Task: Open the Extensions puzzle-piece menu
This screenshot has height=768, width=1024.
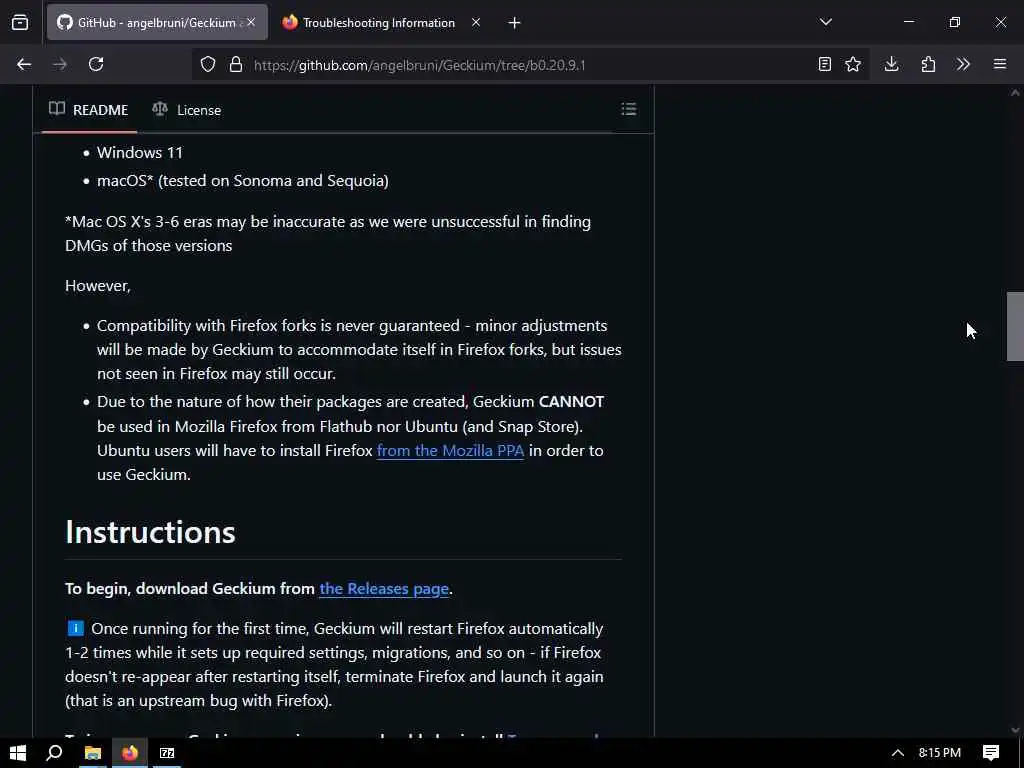Action: pyautogui.click(x=928, y=64)
